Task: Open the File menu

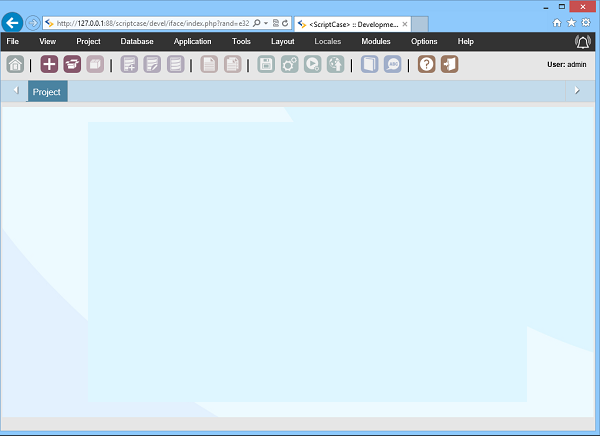Action: point(12,41)
